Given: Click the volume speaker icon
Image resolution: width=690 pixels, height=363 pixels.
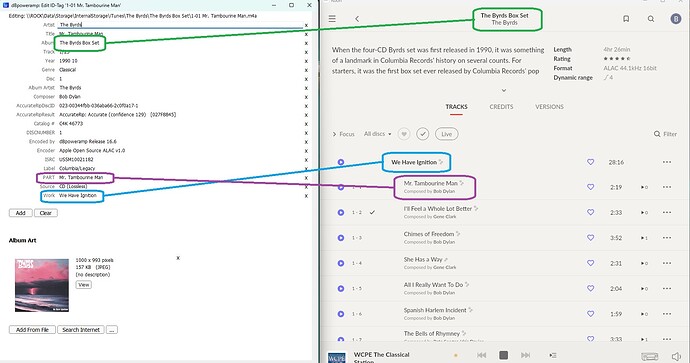Looking at the screenshot, I should click(x=676, y=356).
